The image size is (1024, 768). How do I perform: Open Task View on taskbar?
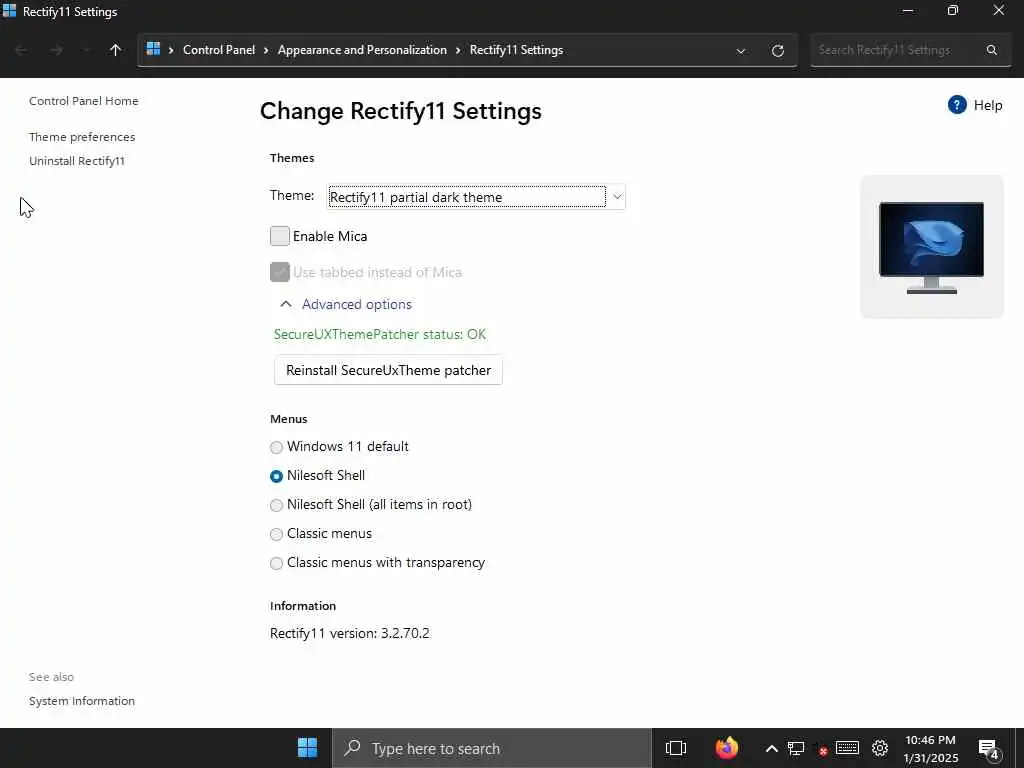pyautogui.click(x=676, y=748)
